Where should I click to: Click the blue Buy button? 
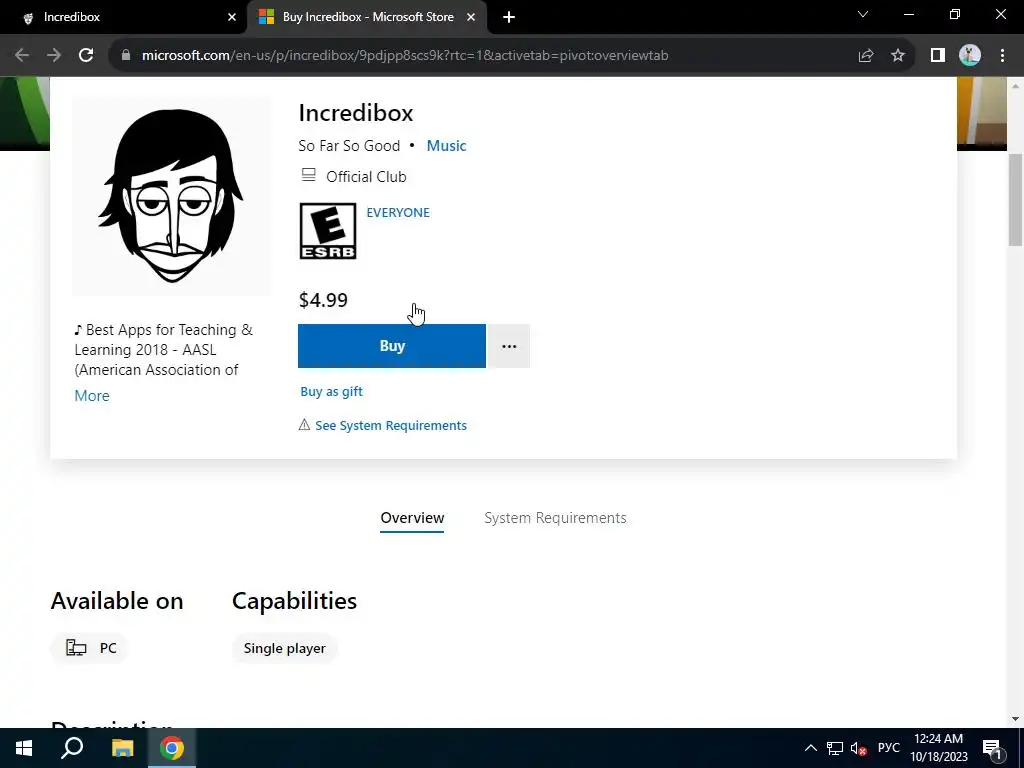point(392,346)
